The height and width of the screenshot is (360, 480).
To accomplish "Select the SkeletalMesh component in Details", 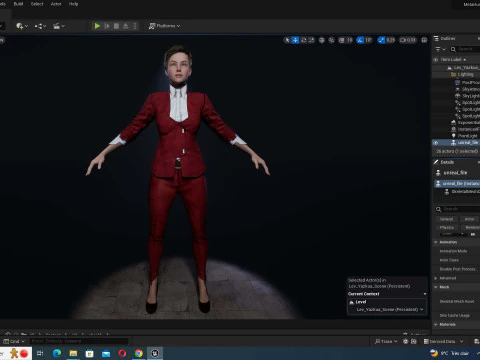I will [463, 192].
